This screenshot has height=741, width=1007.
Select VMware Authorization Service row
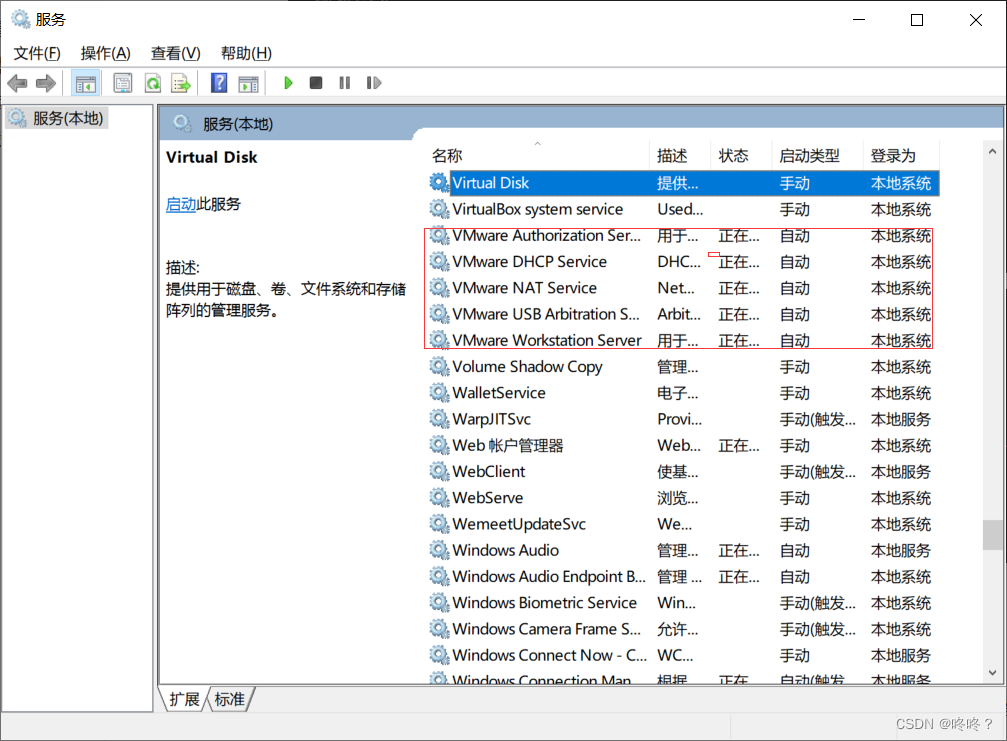click(x=683, y=236)
